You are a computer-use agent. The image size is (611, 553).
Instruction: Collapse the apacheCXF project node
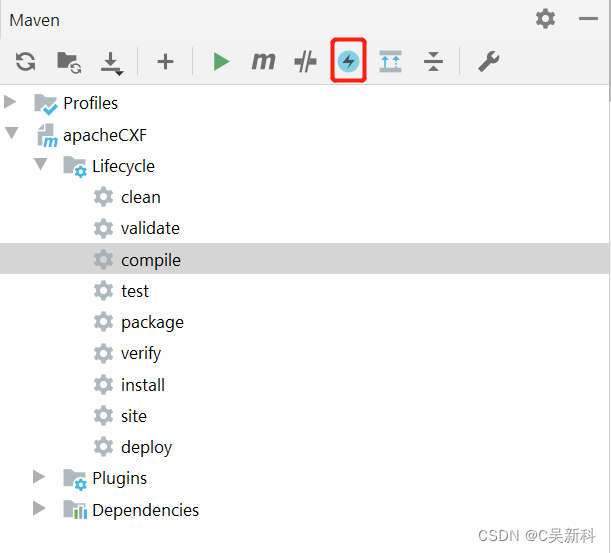pyautogui.click(x=12, y=133)
